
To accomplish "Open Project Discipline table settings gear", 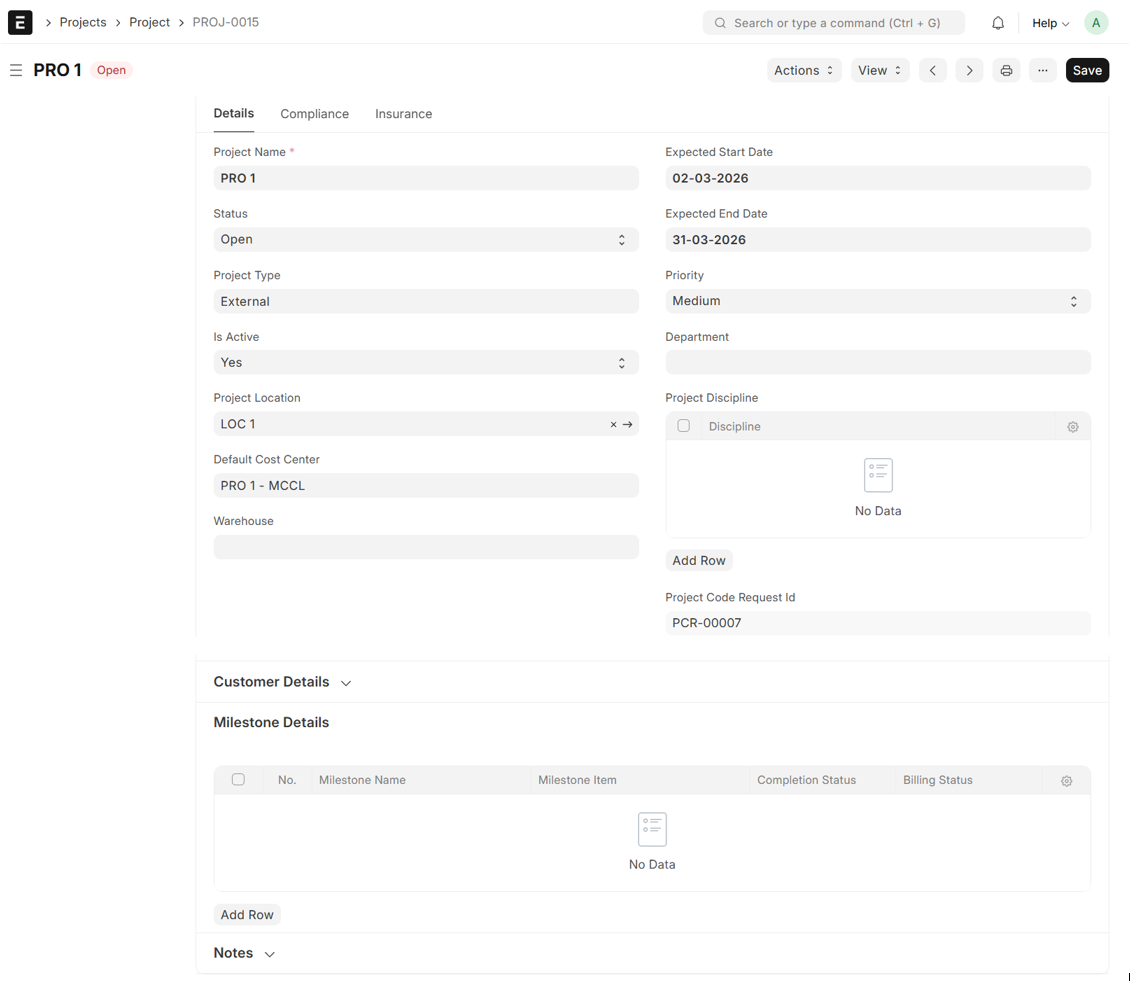I will coord(1072,427).
